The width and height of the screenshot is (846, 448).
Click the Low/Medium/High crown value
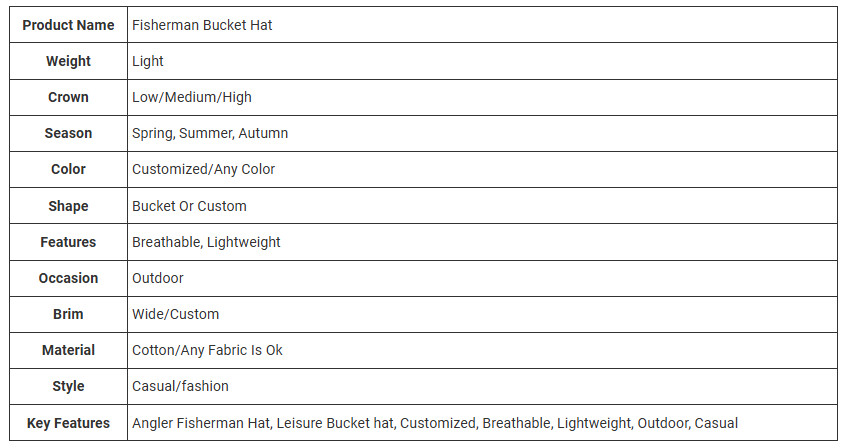192,97
